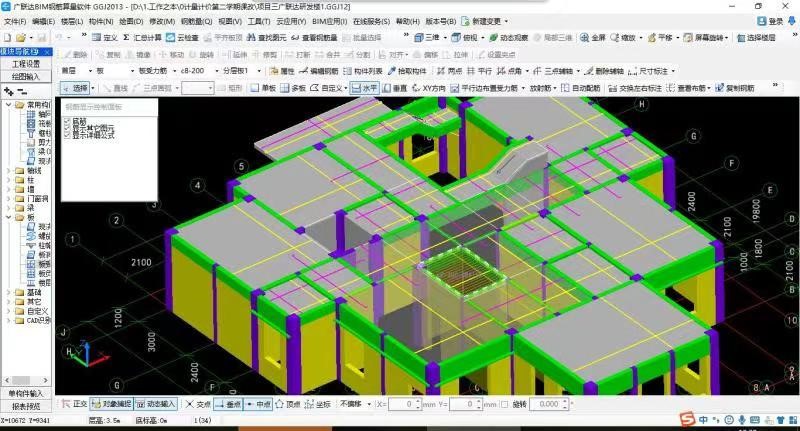The image size is (800, 431).
Task: Click the X coordinate input field
Action: tap(404, 404)
